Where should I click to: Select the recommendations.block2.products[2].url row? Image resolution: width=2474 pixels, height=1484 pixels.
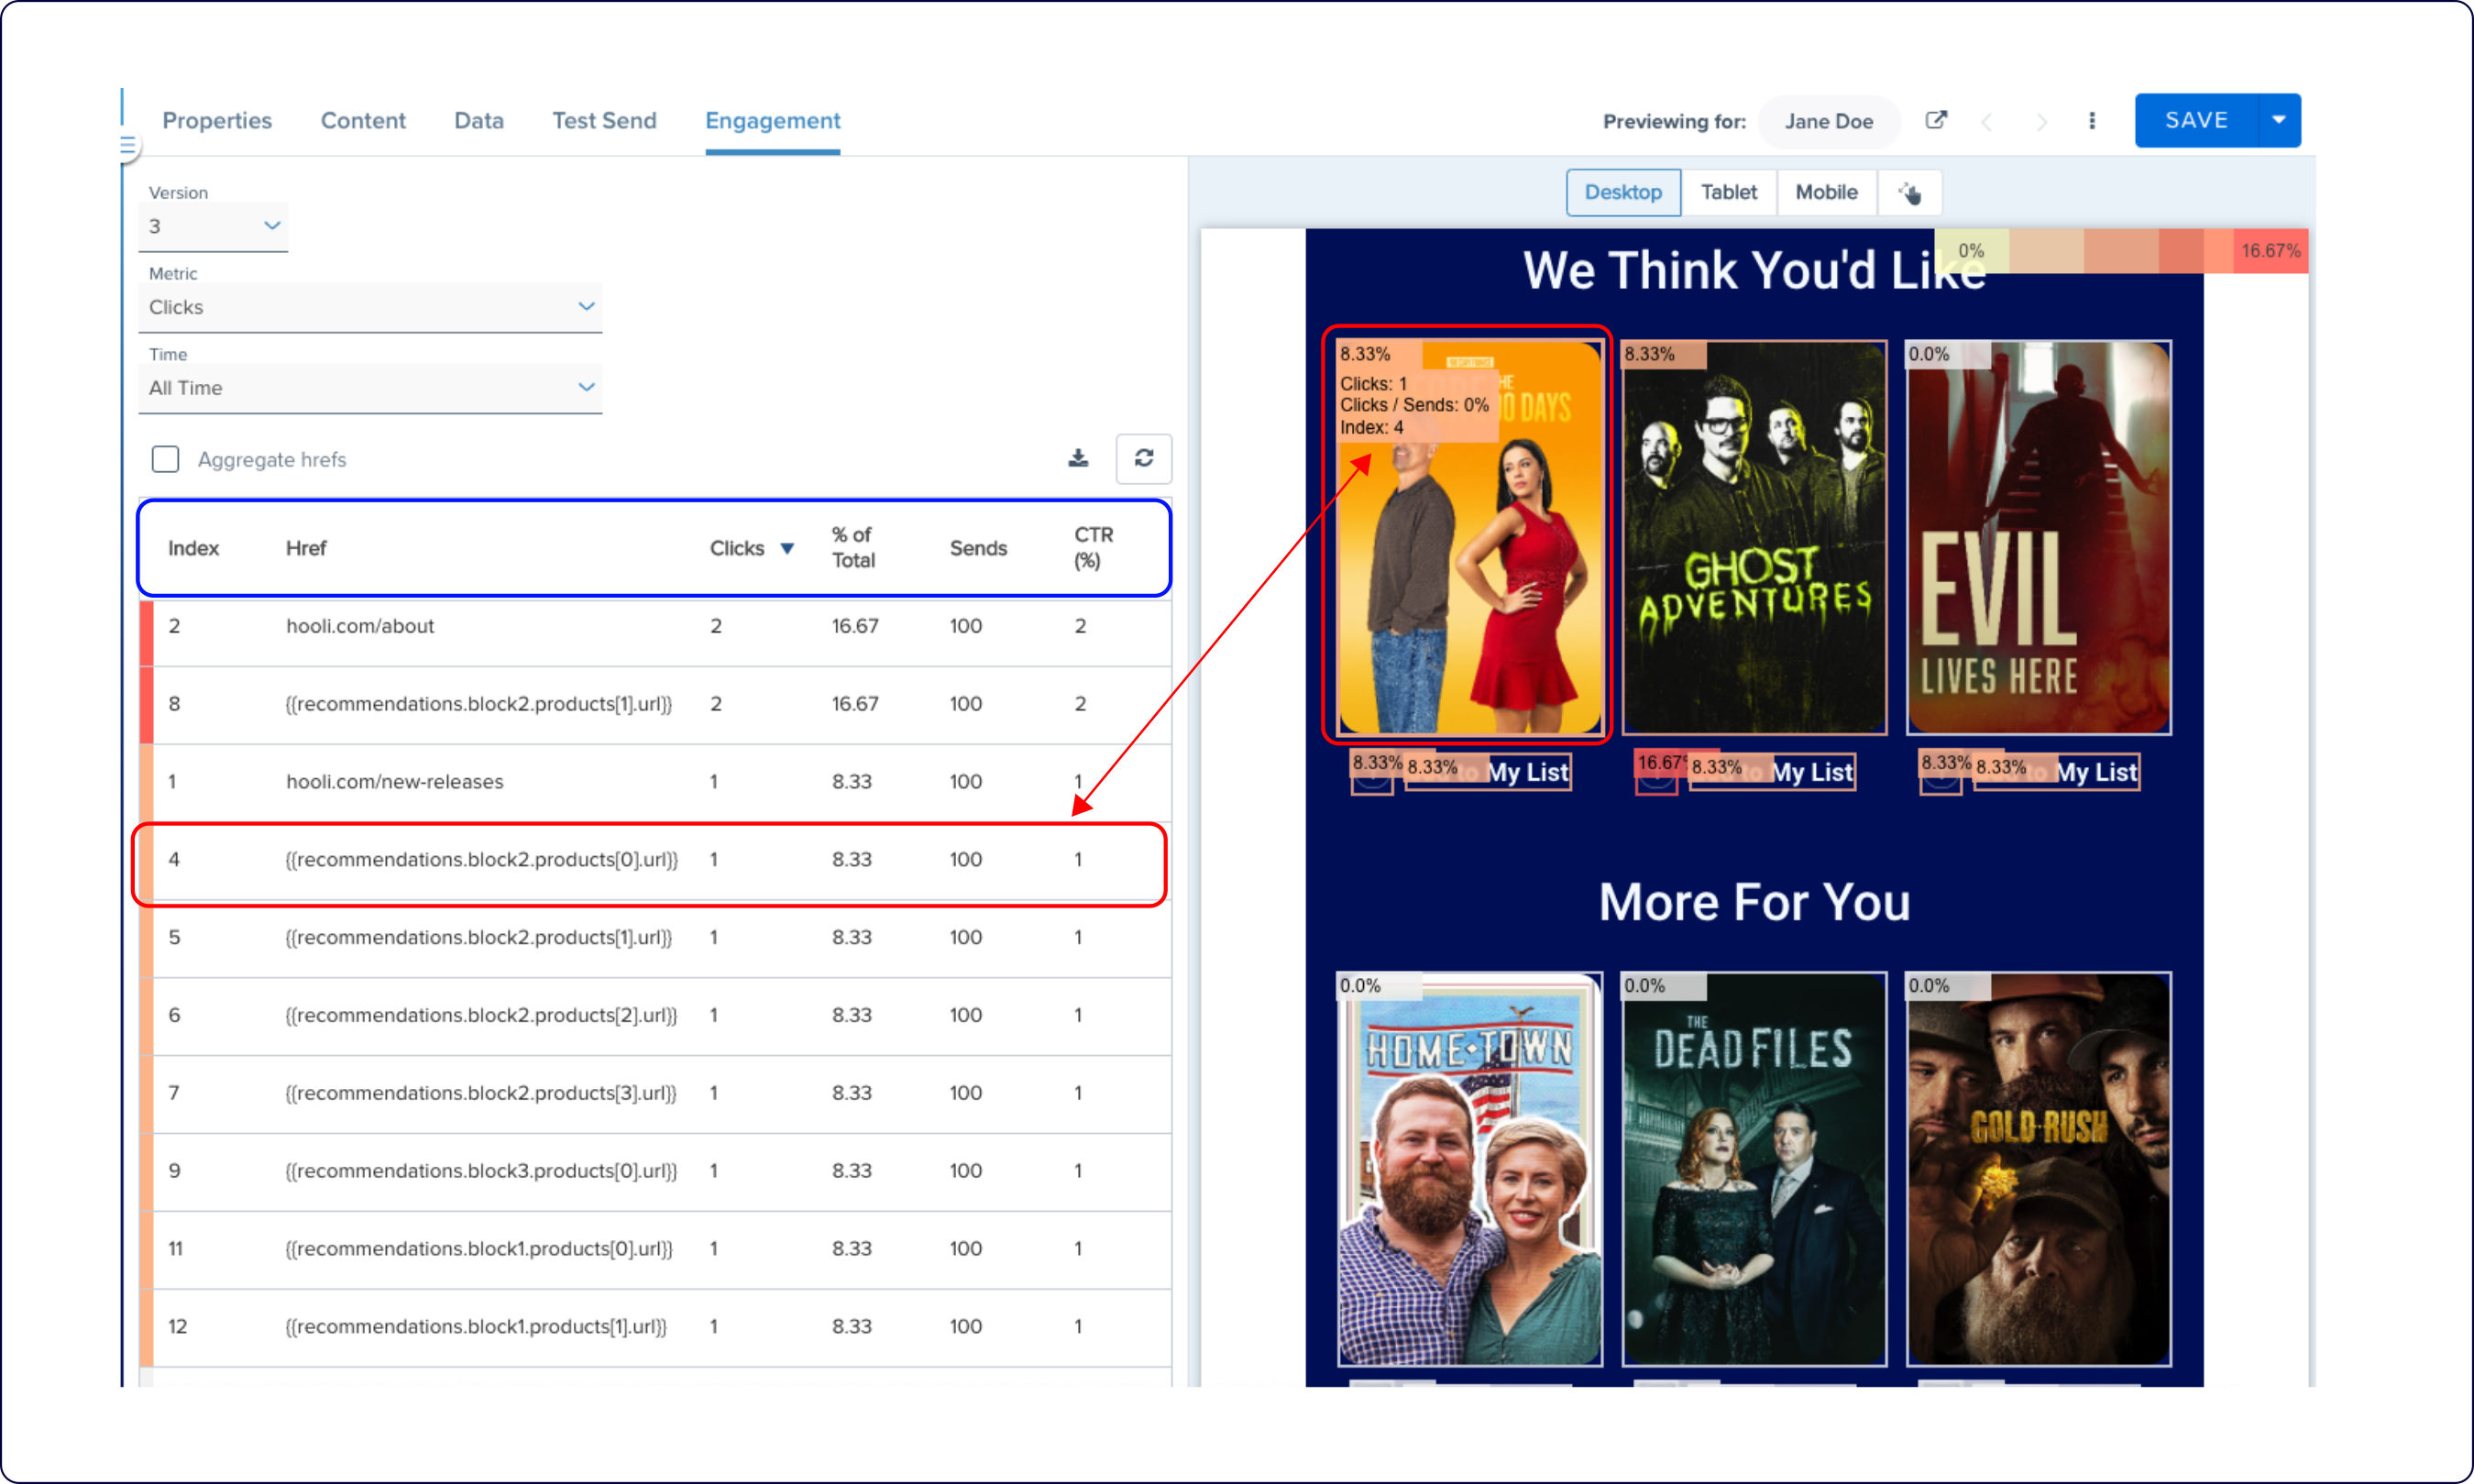(655, 1015)
